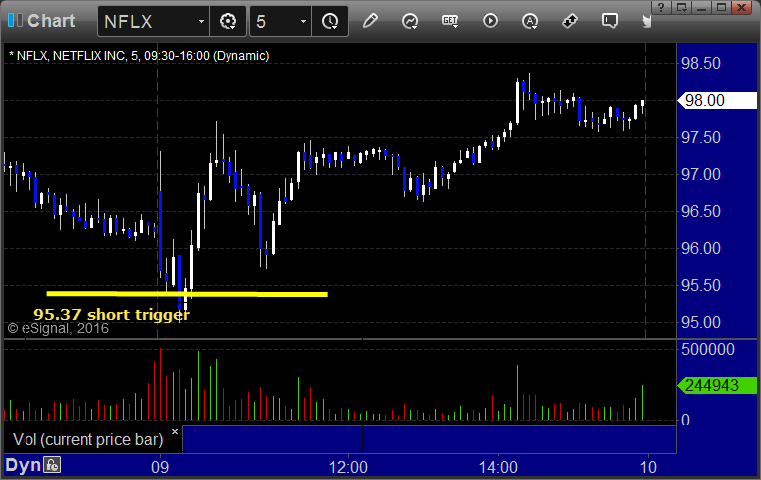
Task: Click the 95.37 short trigger annotation
Action: point(112,314)
